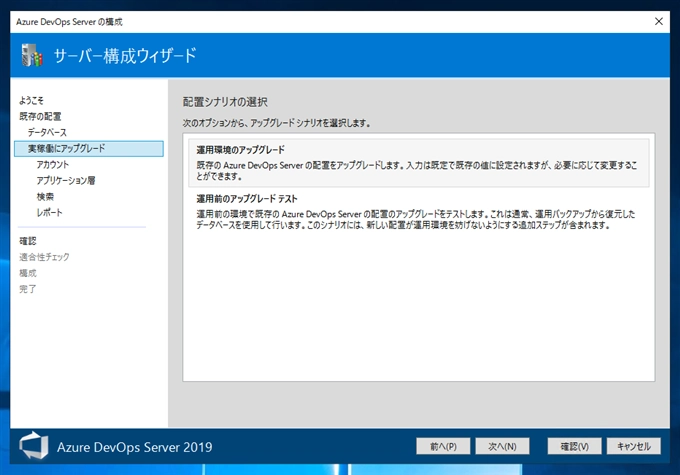Click the キャンセル button
680x475 pixels.
click(634, 446)
